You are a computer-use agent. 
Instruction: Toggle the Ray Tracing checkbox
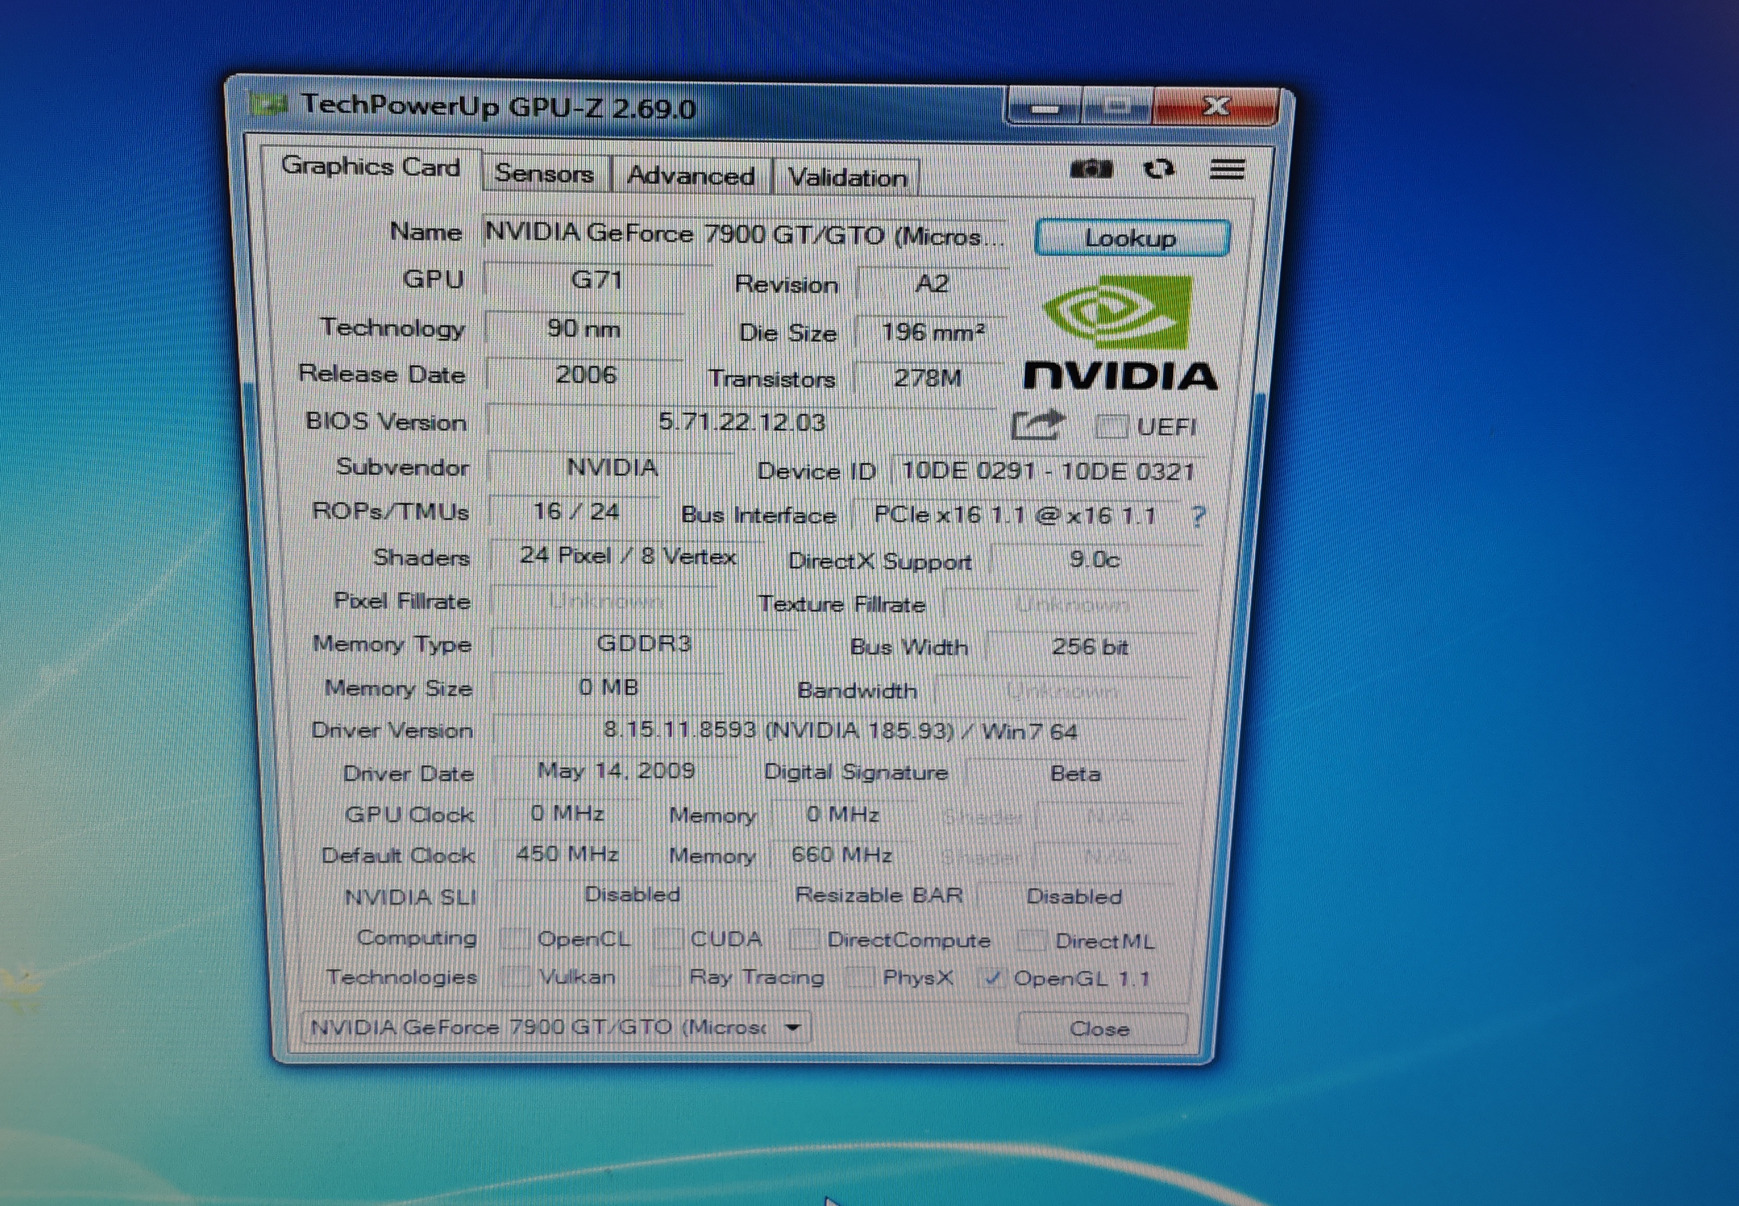tap(665, 977)
